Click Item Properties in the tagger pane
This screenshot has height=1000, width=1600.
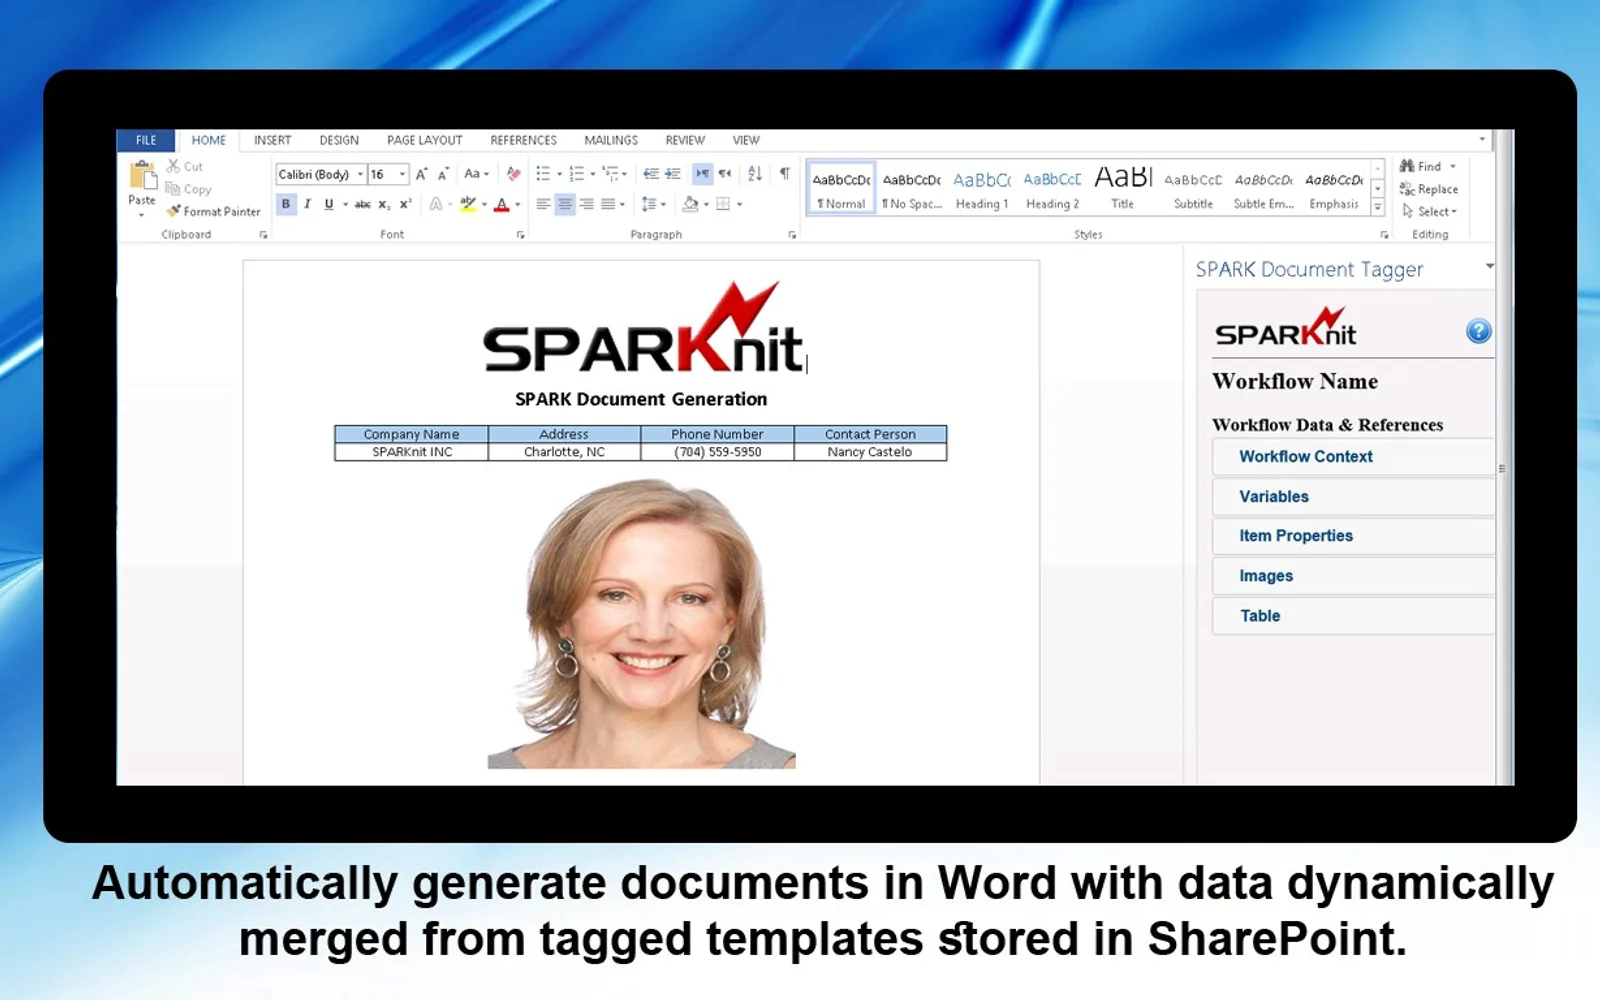click(1353, 536)
